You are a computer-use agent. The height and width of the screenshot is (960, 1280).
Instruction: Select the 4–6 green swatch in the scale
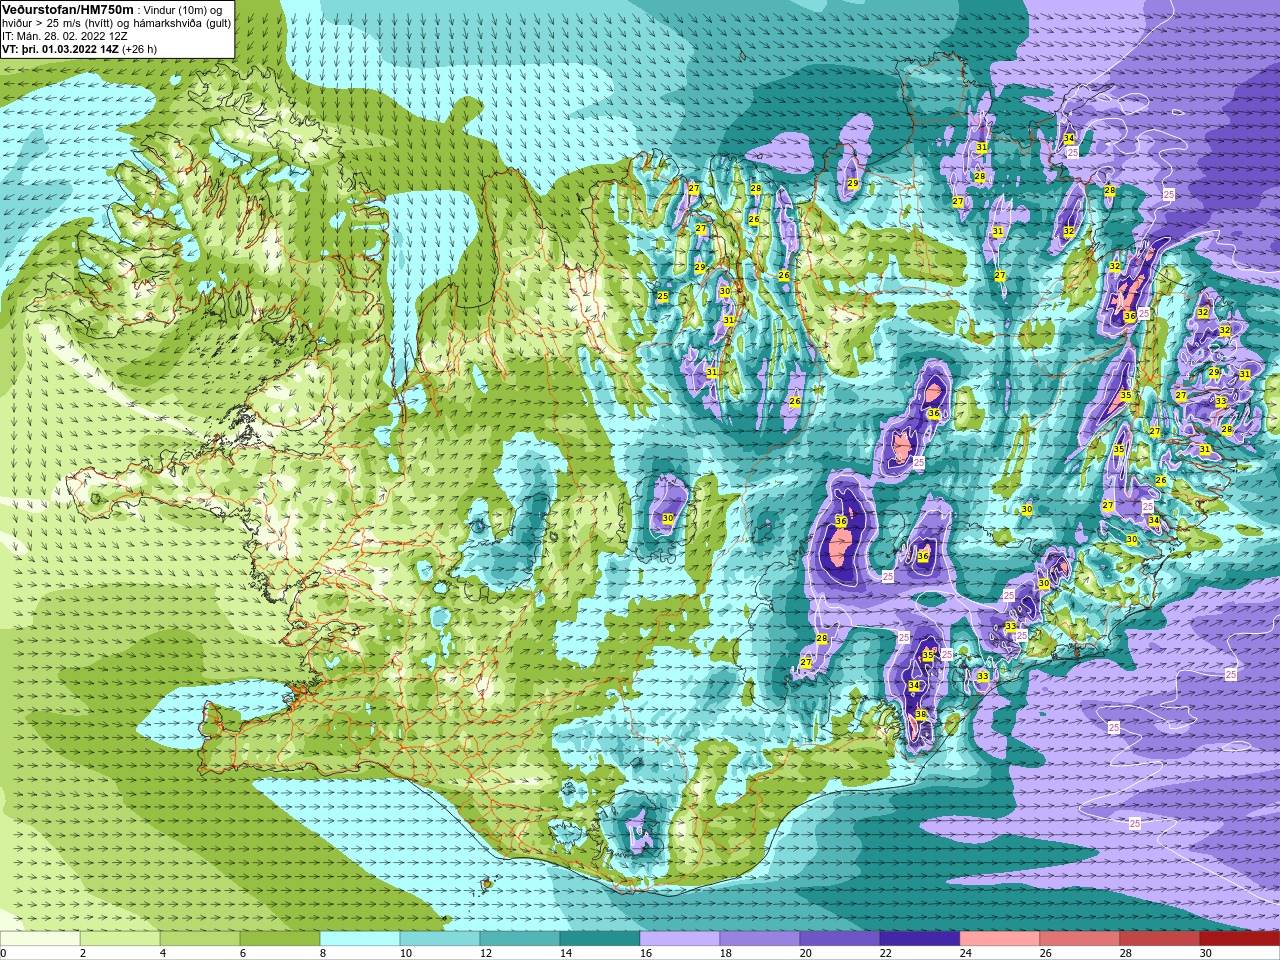pos(200,939)
